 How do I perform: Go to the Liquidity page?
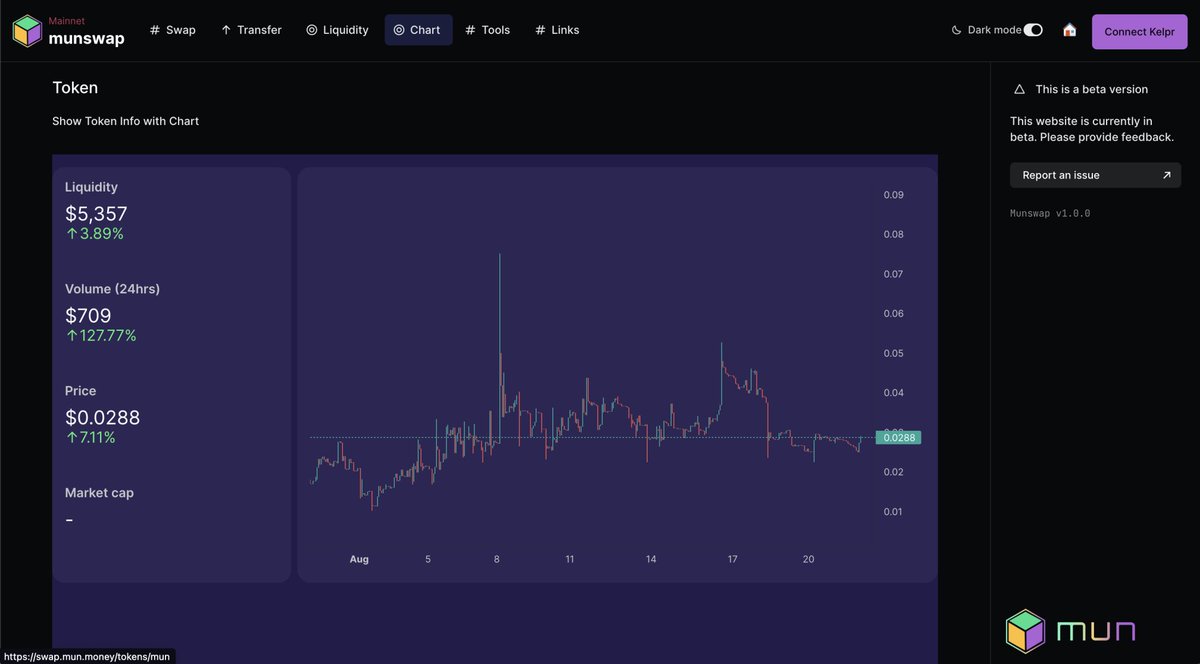tap(337, 30)
